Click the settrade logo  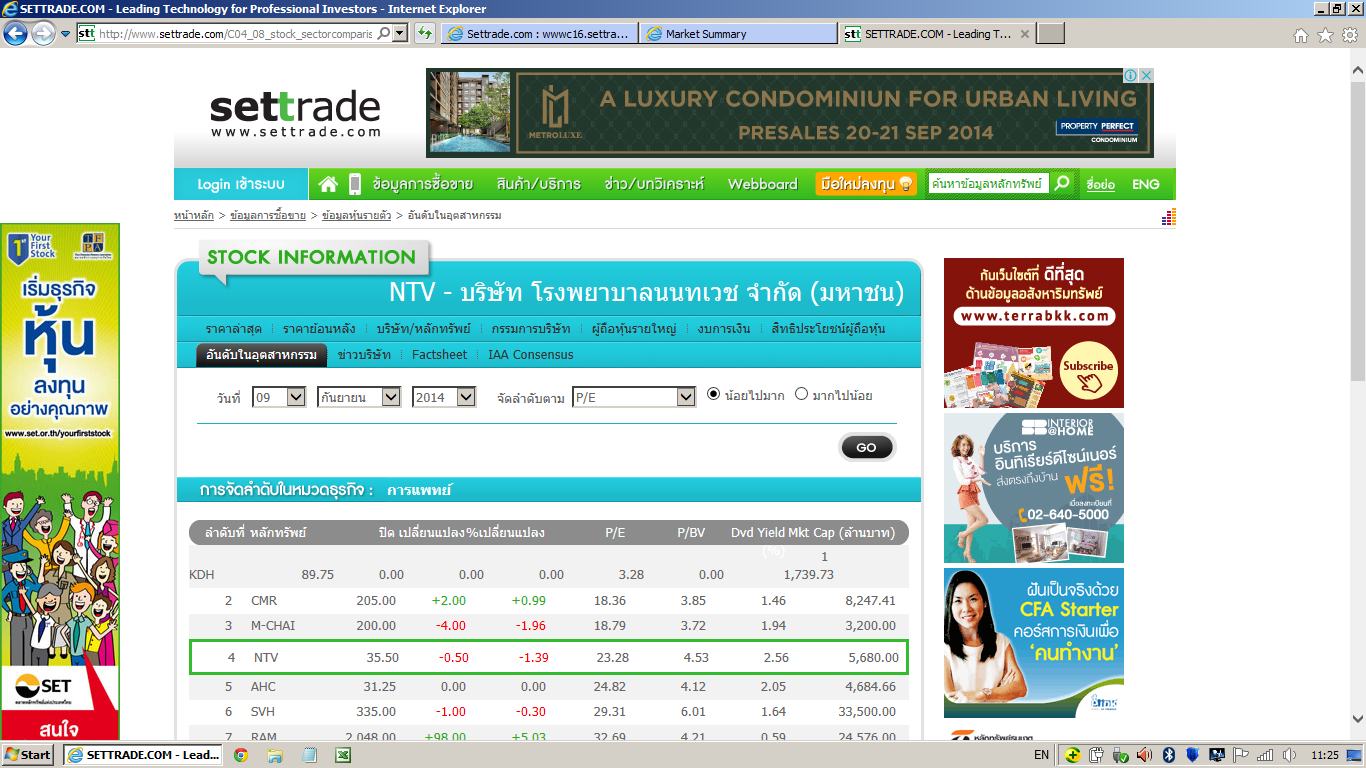295,113
